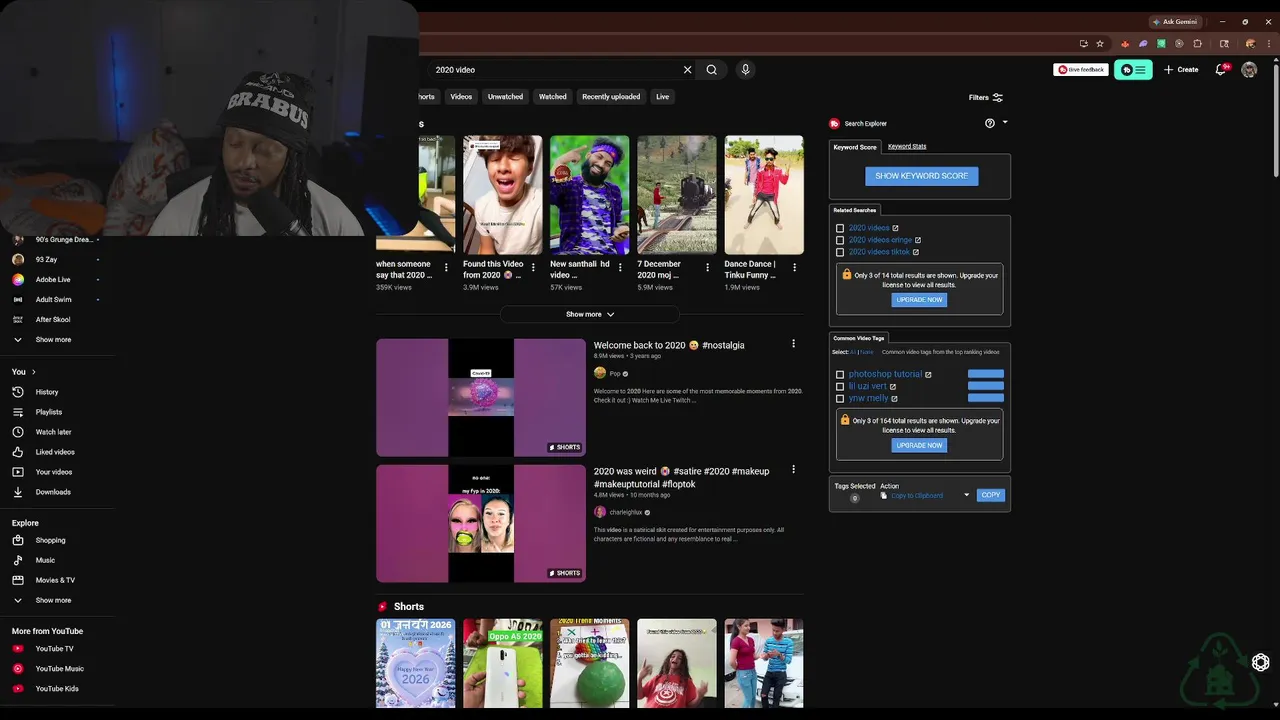Viewport: 1280px width, 720px height.
Task: Click UPGRADE NOW under Related Searches
Action: pyautogui.click(x=919, y=300)
